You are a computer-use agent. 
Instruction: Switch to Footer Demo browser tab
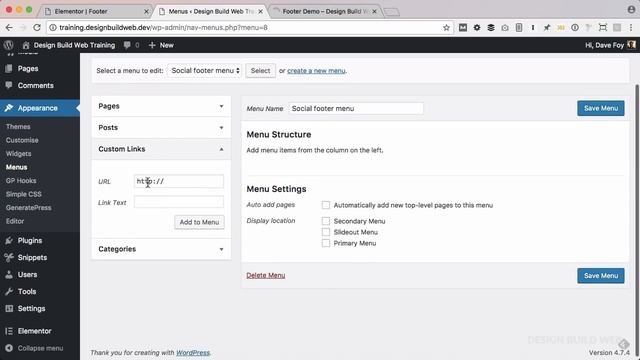coord(325,11)
